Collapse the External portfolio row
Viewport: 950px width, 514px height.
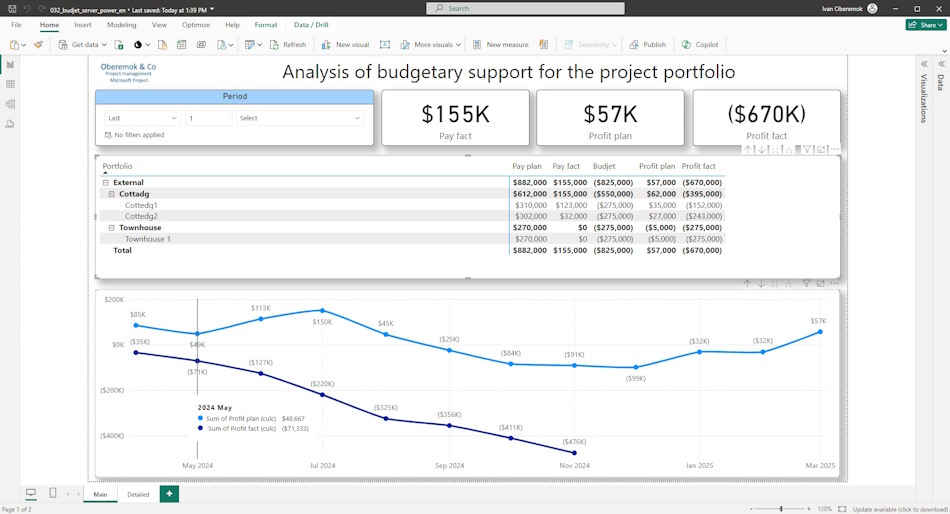click(x=105, y=182)
